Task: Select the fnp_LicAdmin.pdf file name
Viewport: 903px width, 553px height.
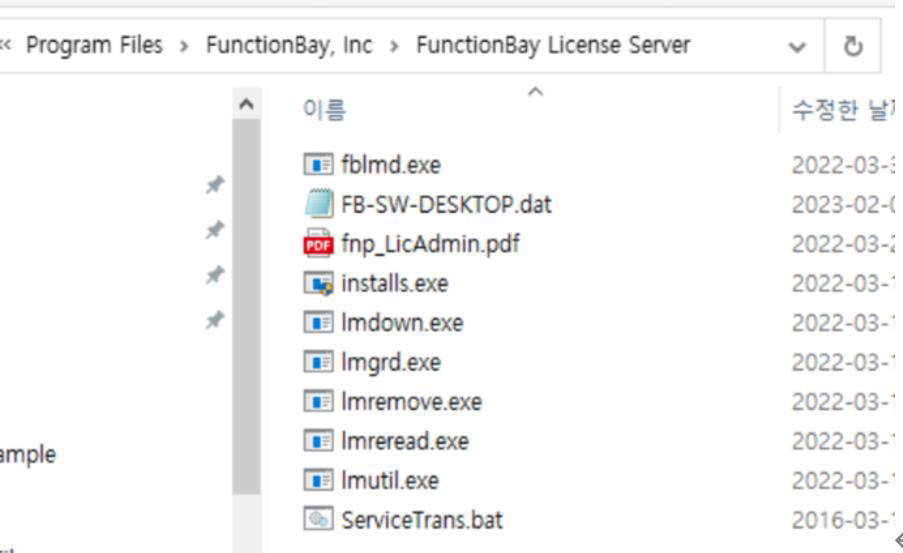Action: pyautogui.click(x=430, y=244)
